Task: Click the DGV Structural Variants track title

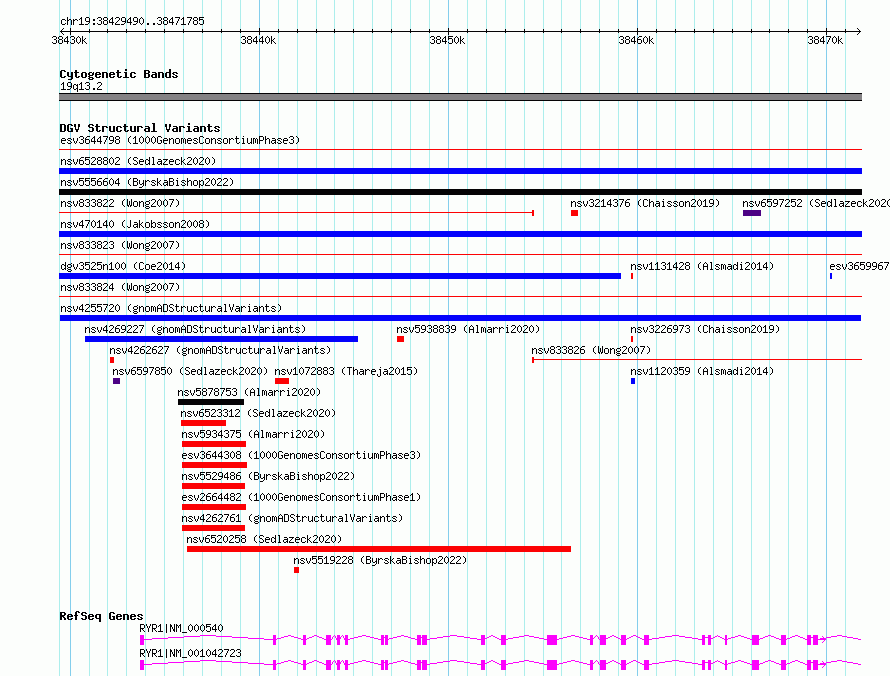Action: (x=140, y=128)
